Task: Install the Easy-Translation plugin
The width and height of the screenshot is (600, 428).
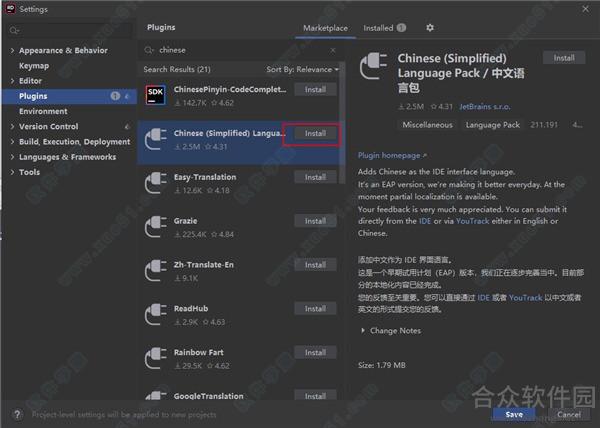Action: point(315,177)
